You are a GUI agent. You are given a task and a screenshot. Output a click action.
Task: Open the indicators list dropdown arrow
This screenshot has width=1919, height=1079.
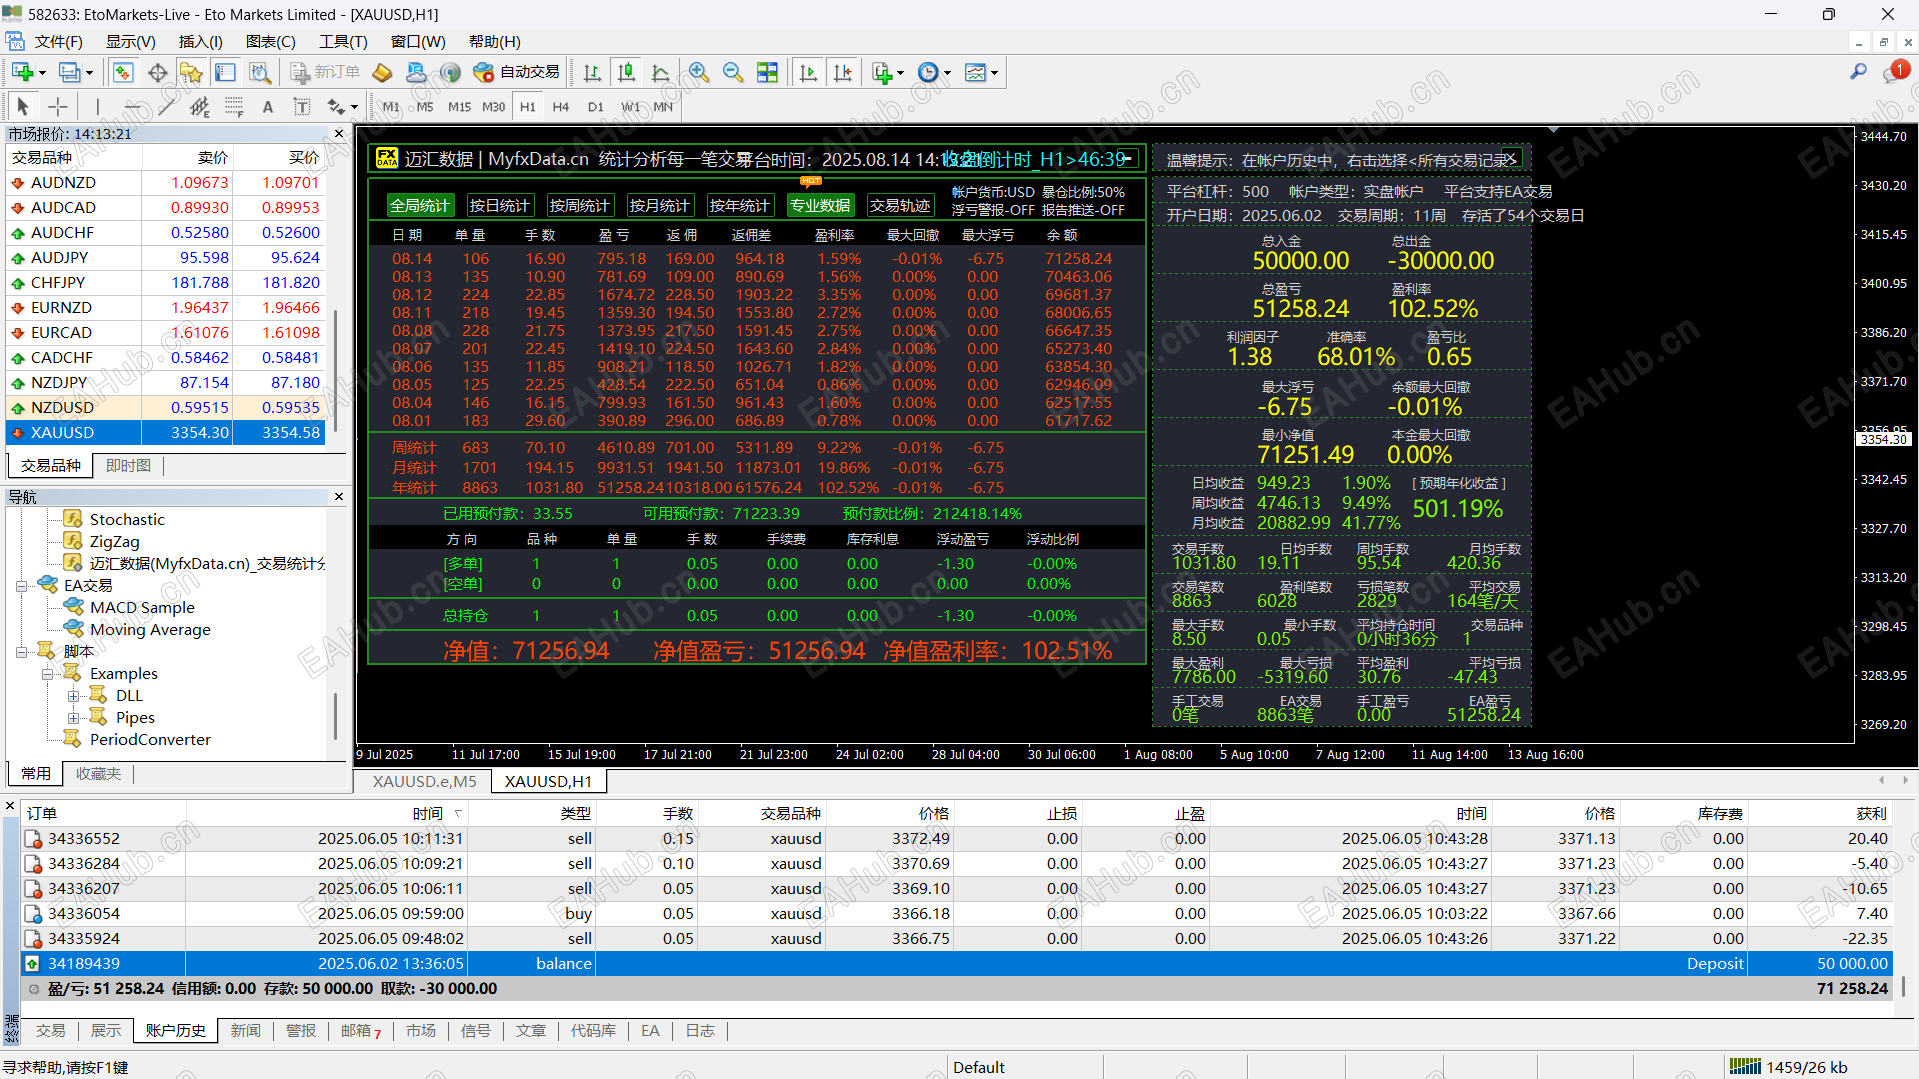(x=900, y=73)
